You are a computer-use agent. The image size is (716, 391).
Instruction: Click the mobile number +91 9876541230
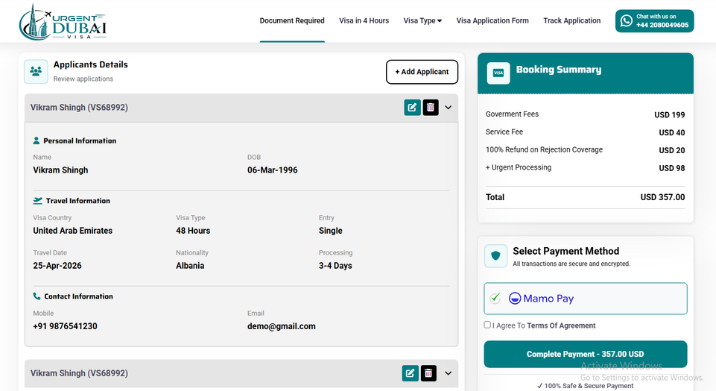click(x=65, y=326)
